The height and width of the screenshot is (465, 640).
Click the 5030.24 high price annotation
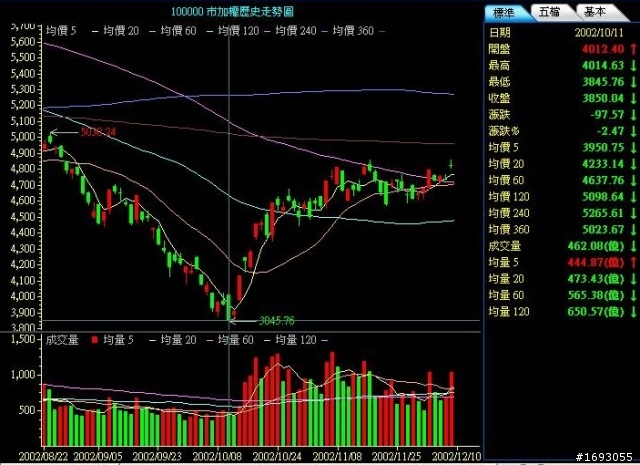[x=98, y=132]
